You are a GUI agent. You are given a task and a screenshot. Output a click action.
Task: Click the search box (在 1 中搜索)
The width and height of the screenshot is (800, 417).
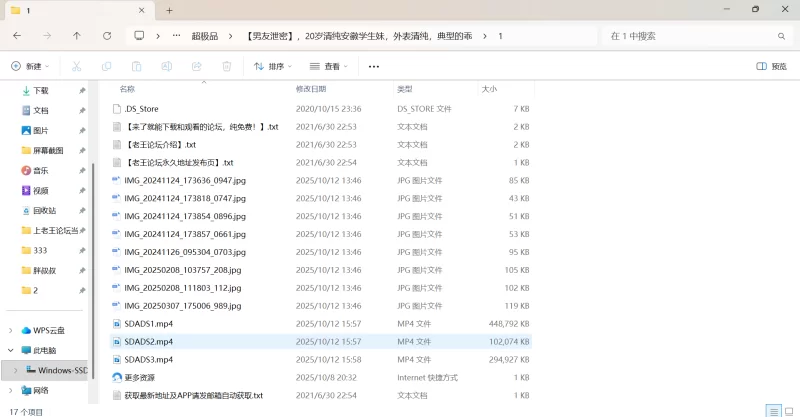[x=690, y=35]
